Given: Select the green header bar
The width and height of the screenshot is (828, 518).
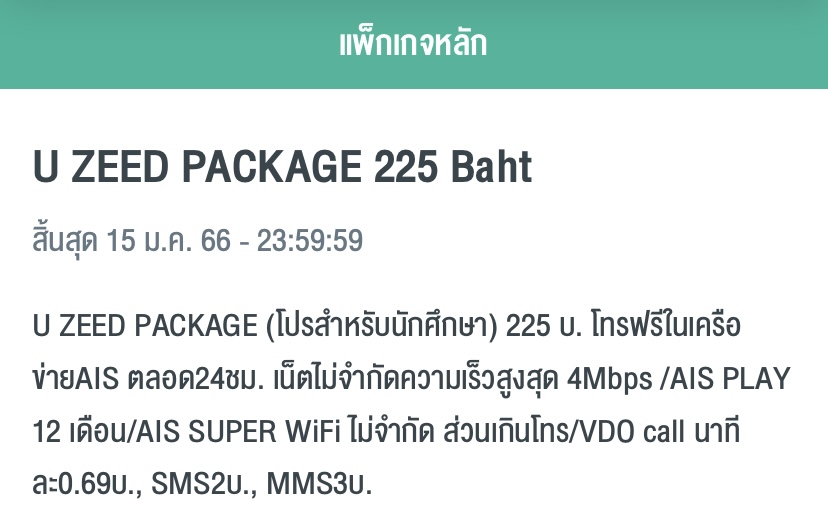Looking at the screenshot, I should coord(414,44).
